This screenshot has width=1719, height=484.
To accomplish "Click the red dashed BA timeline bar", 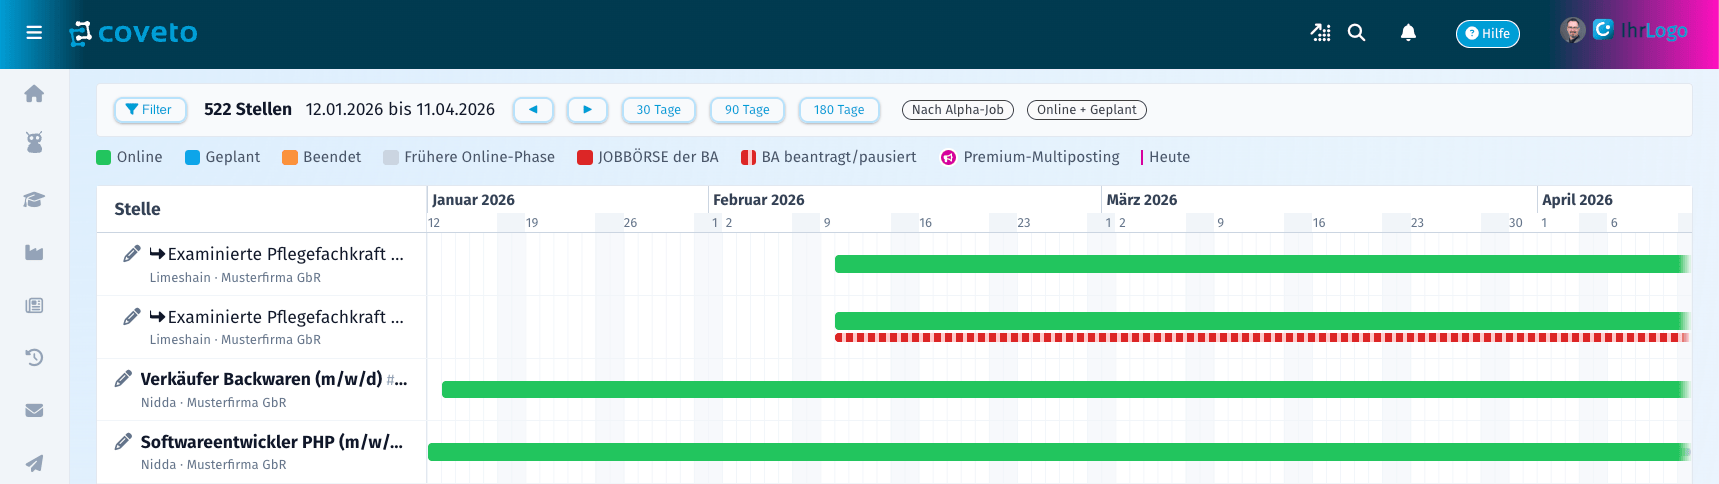I will point(1262,338).
